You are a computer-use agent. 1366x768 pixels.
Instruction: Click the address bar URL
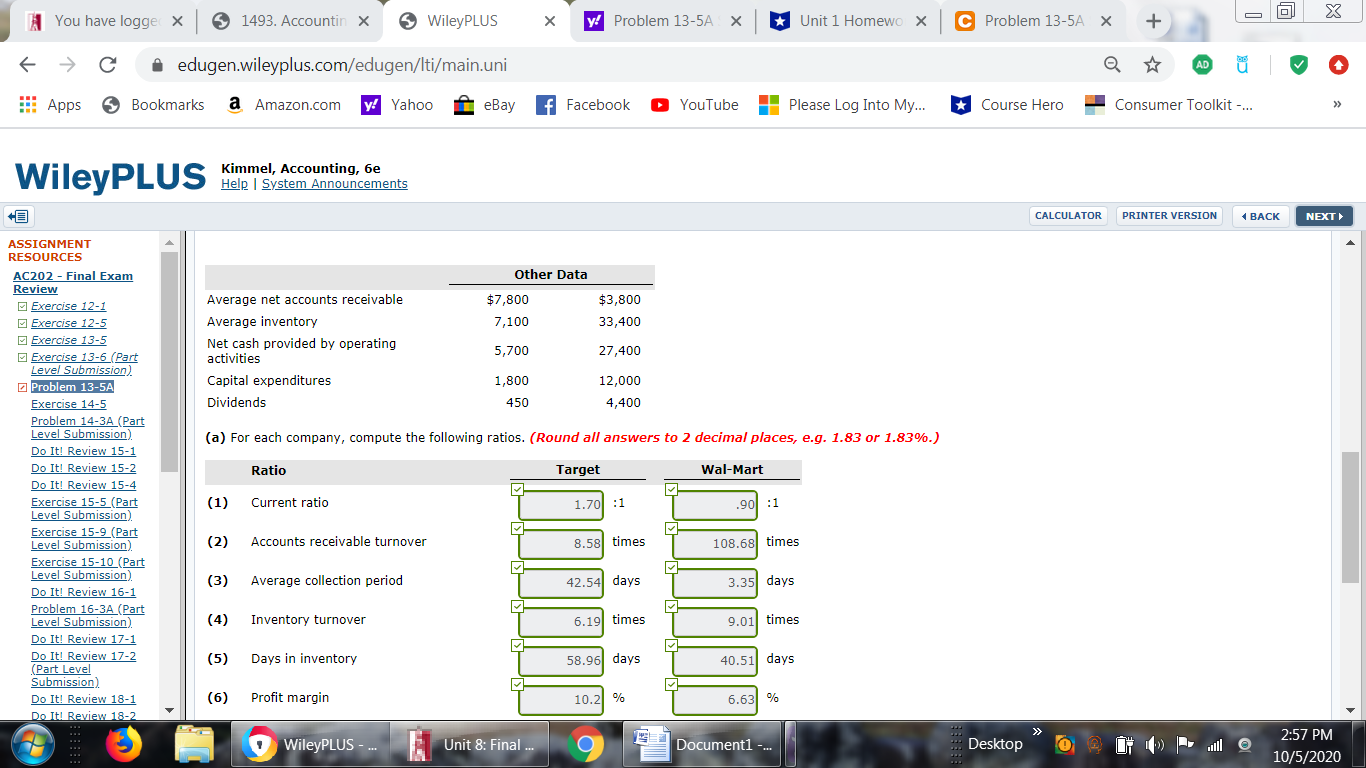342,65
